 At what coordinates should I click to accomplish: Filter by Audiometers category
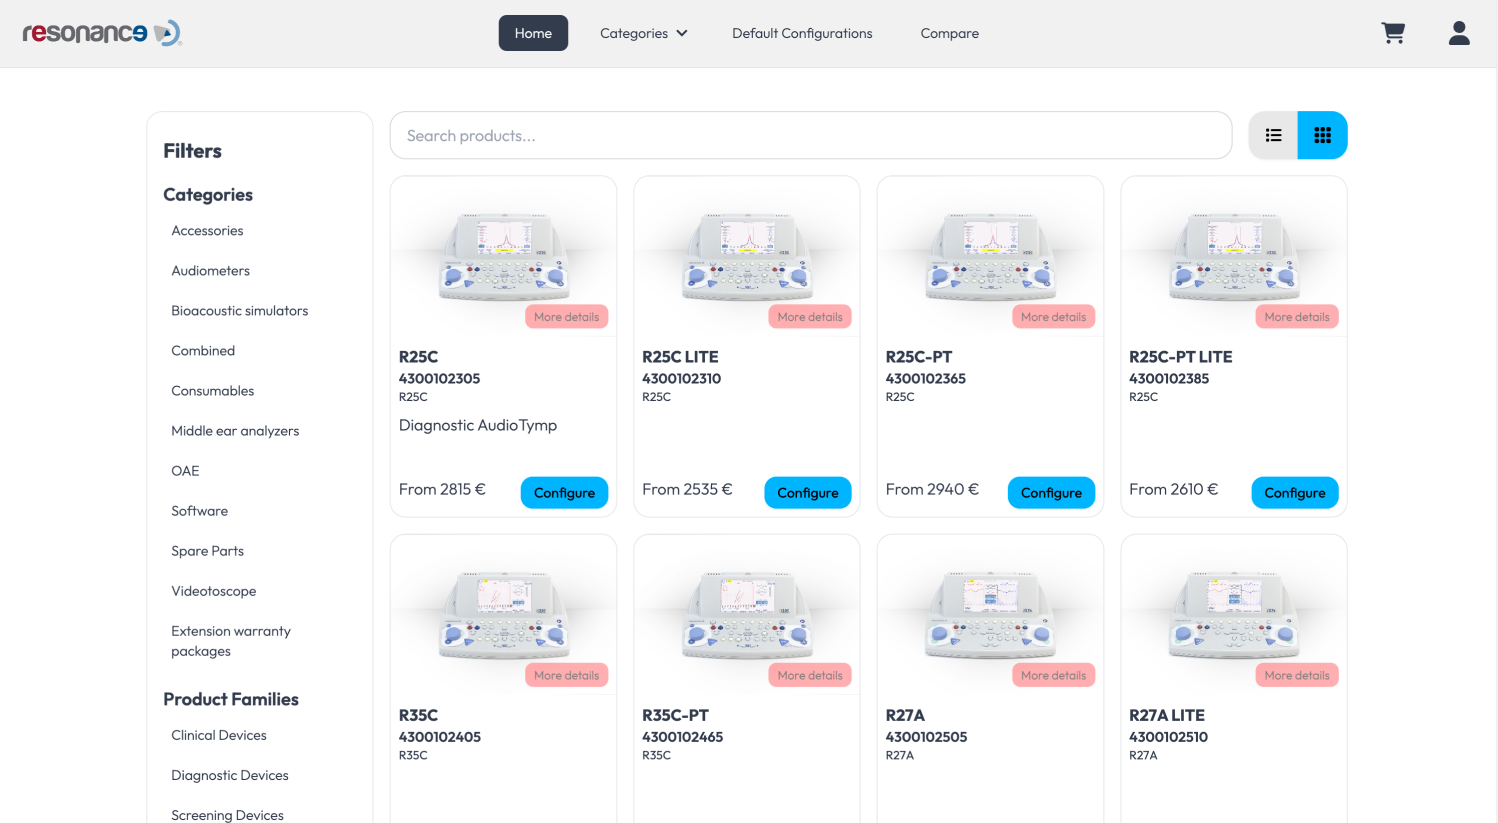tap(210, 271)
